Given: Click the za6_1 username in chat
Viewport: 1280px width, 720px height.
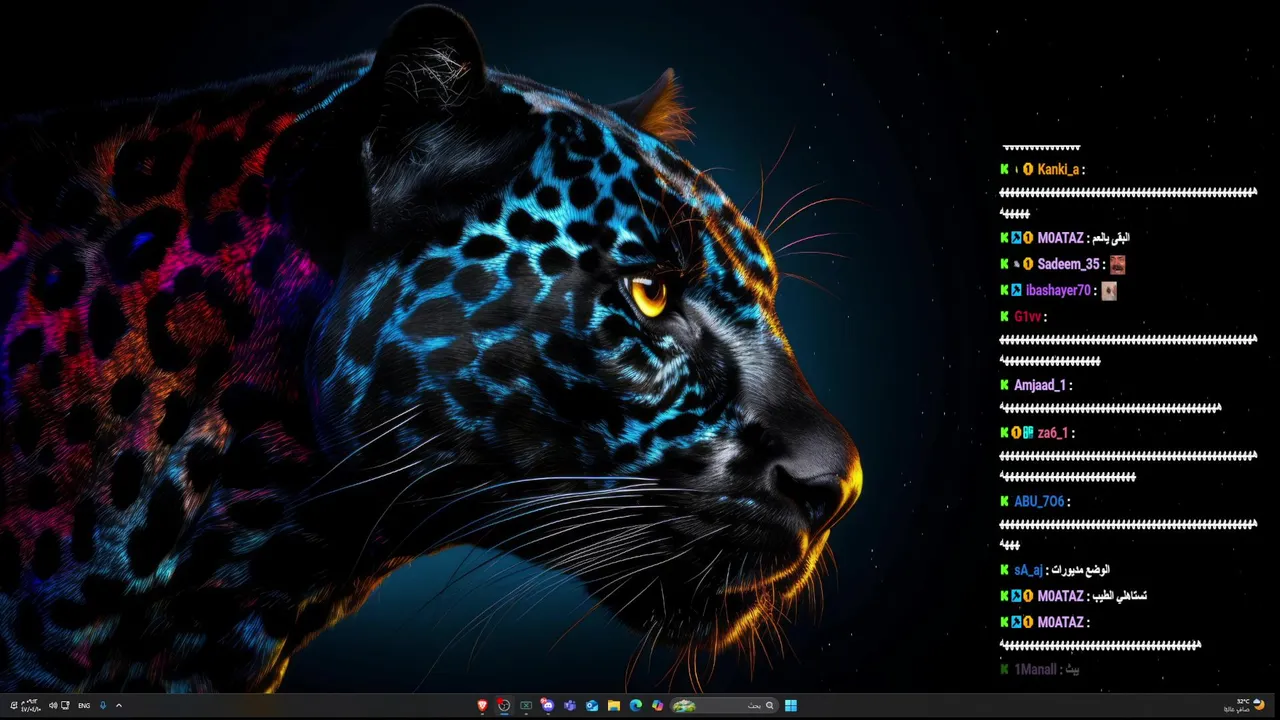Looking at the screenshot, I should (x=1053, y=433).
